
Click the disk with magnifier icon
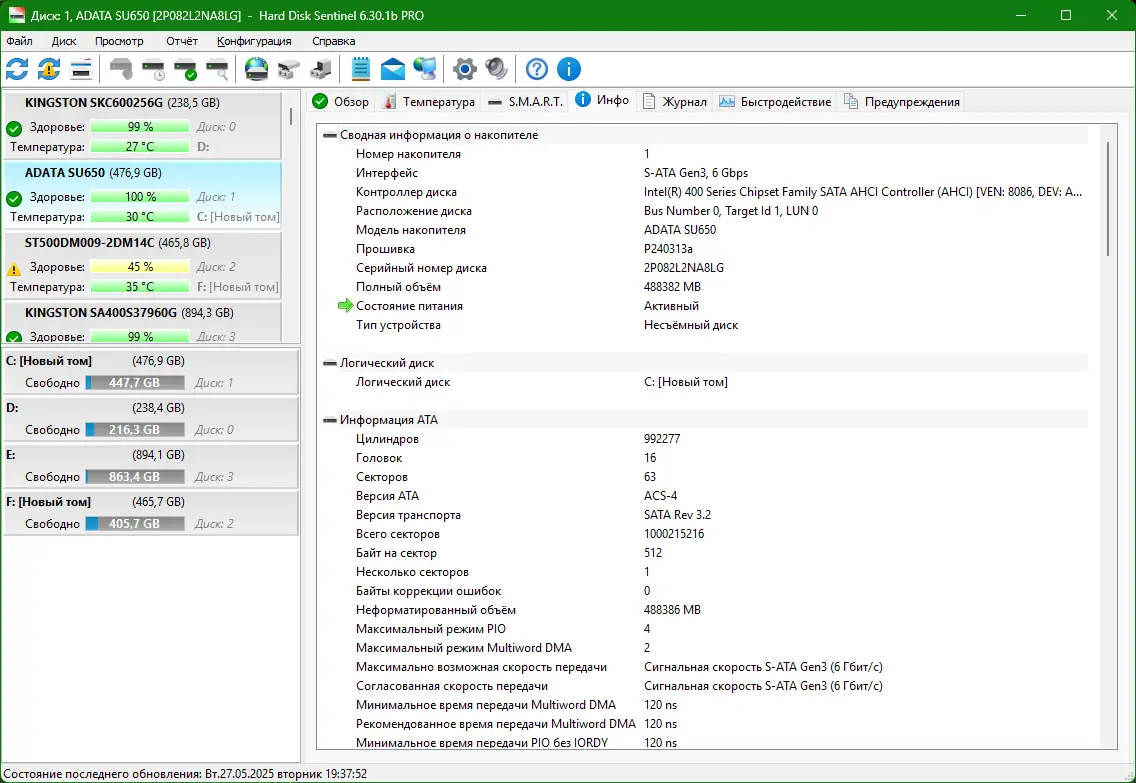pyautogui.click(x=217, y=69)
